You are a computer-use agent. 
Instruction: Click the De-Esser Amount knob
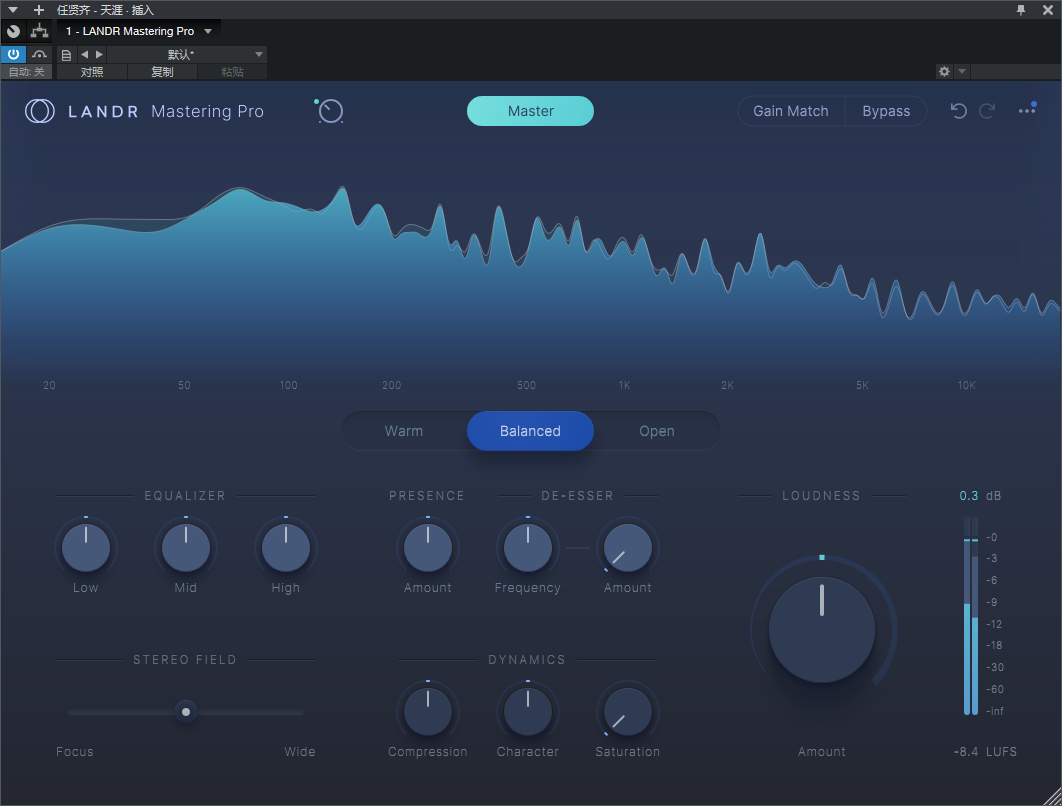click(628, 547)
